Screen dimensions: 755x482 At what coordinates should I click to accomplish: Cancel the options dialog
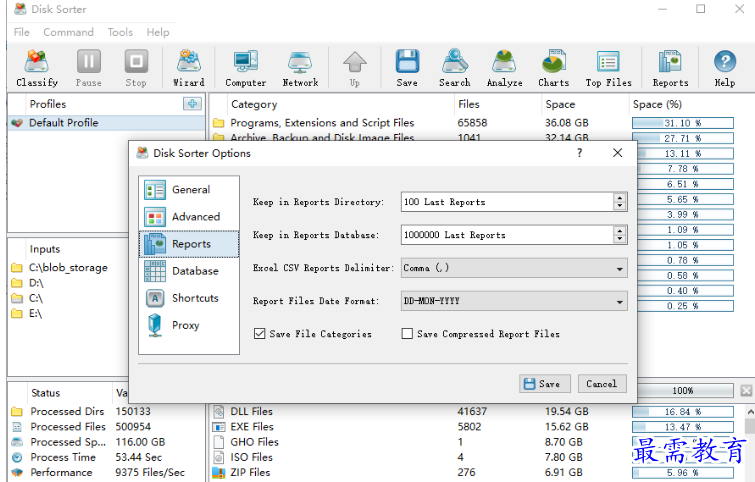[x=602, y=384]
